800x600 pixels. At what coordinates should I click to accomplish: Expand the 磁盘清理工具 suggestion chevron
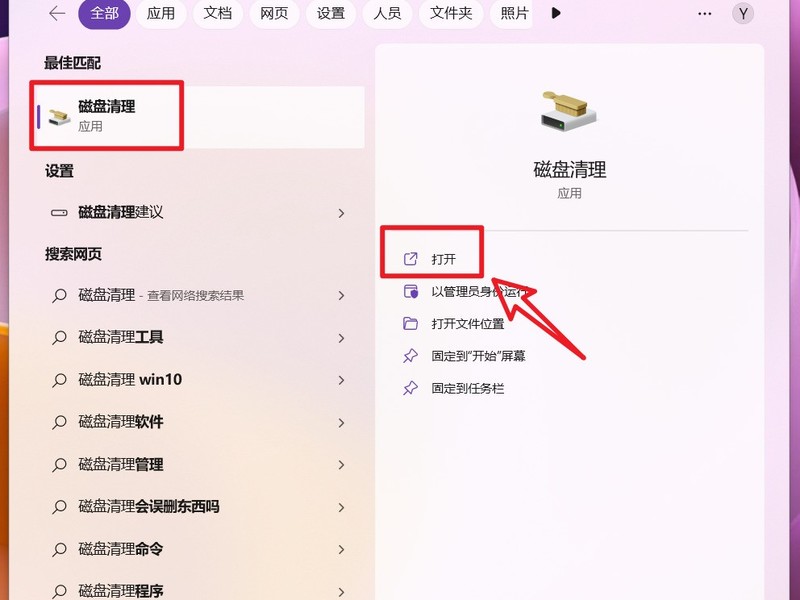coord(341,338)
